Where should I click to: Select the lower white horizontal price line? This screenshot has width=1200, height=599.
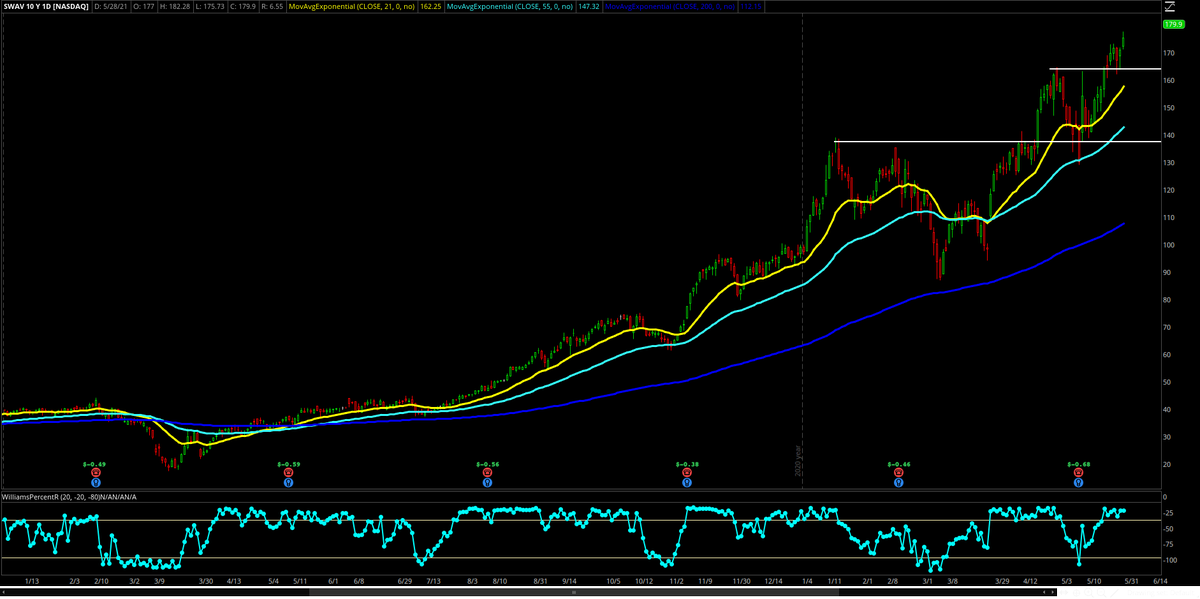(997, 141)
